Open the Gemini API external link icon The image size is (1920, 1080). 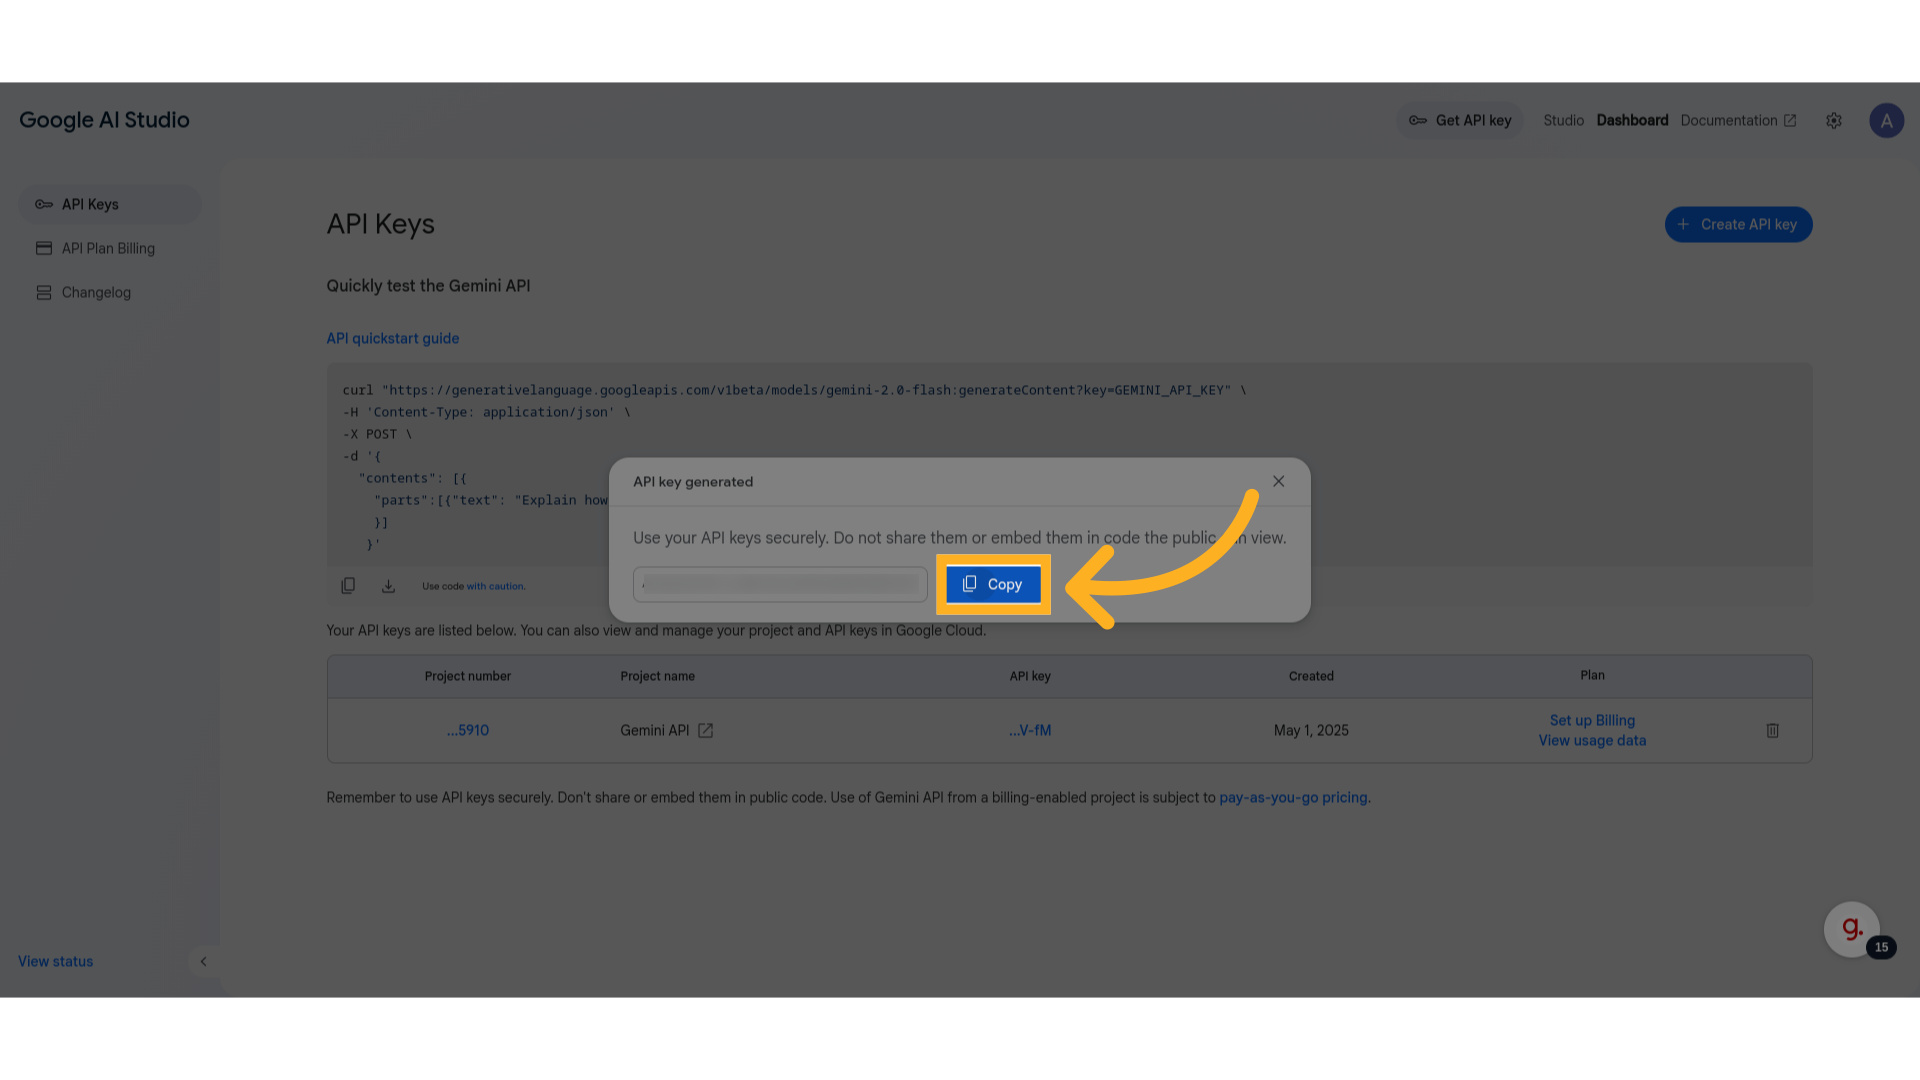[x=705, y=730]
